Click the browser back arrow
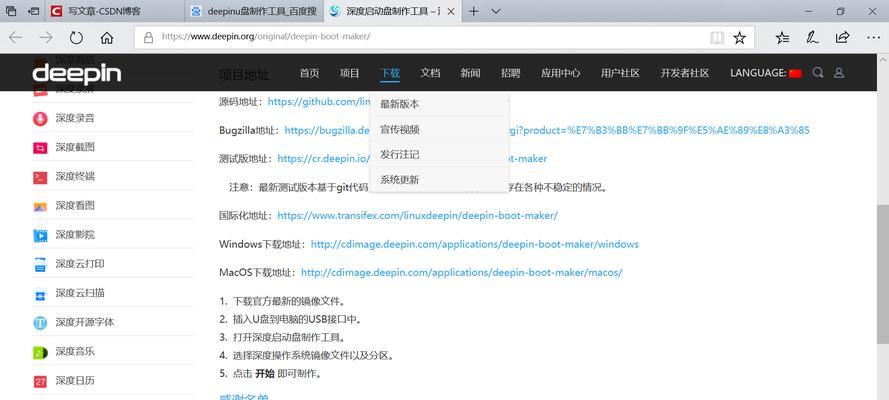889x400 pixels. [x=15, y=37]
